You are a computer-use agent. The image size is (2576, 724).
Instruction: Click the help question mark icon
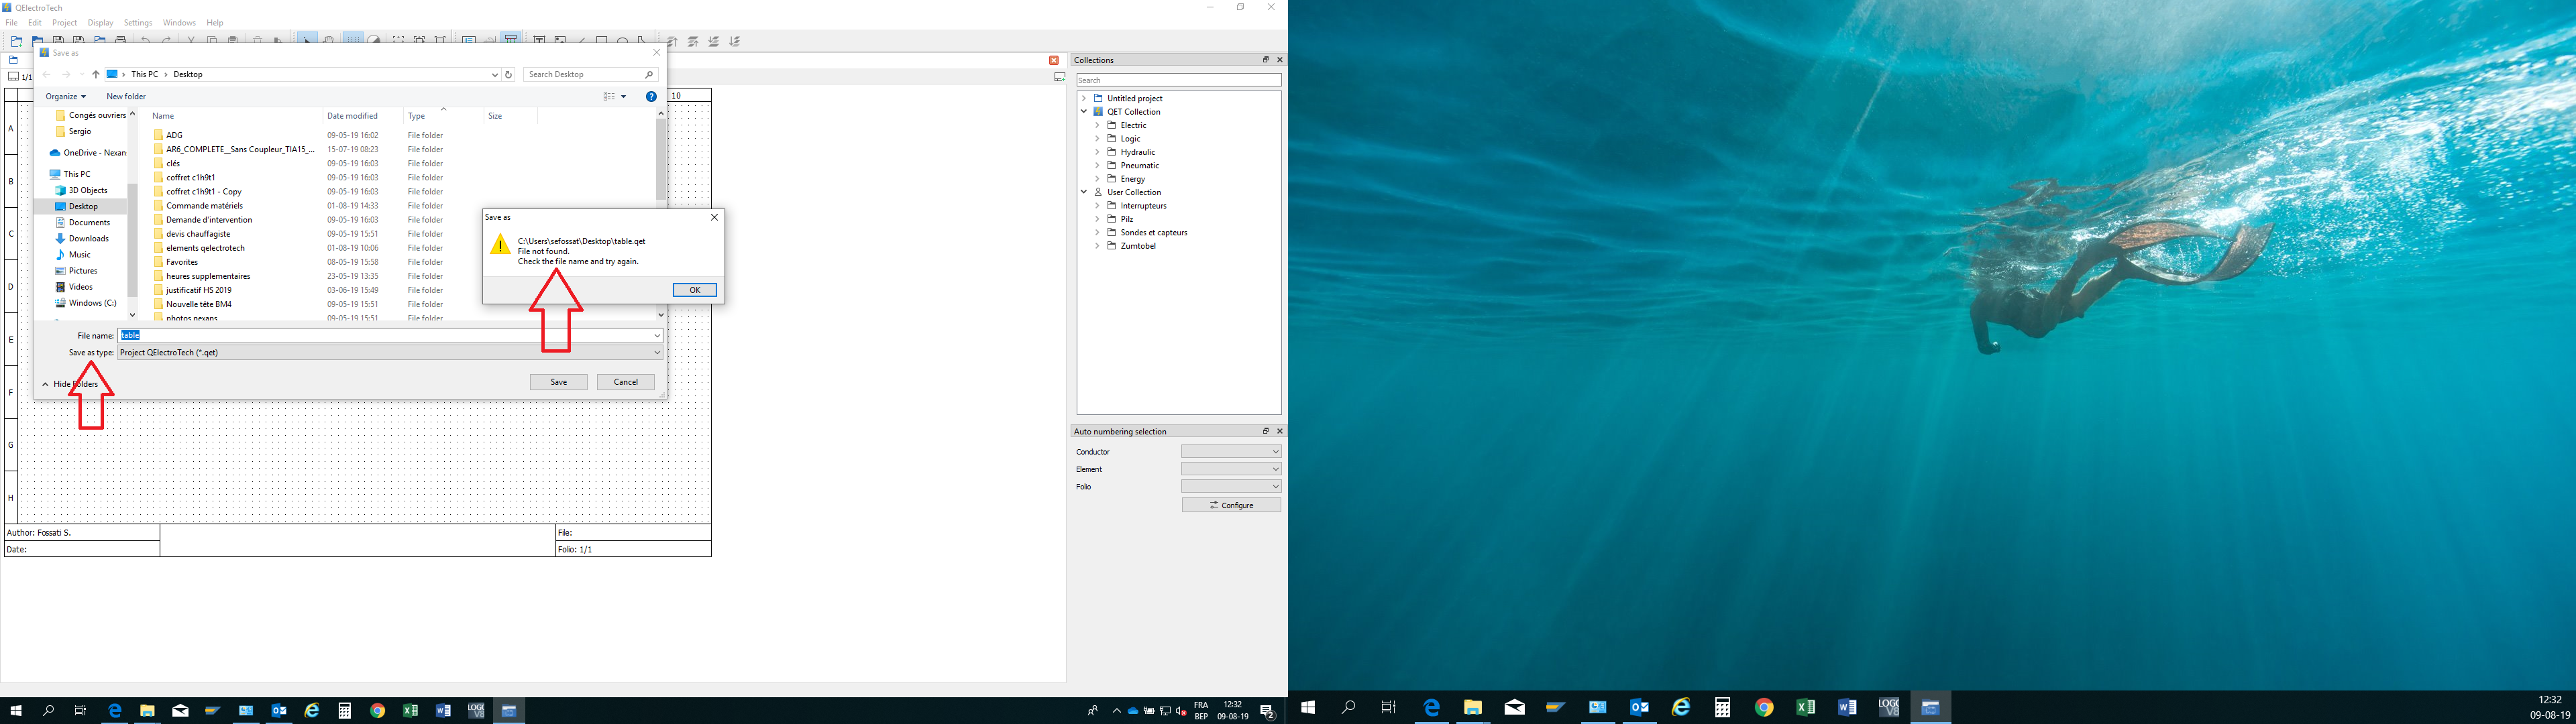[x=651, y=96]
